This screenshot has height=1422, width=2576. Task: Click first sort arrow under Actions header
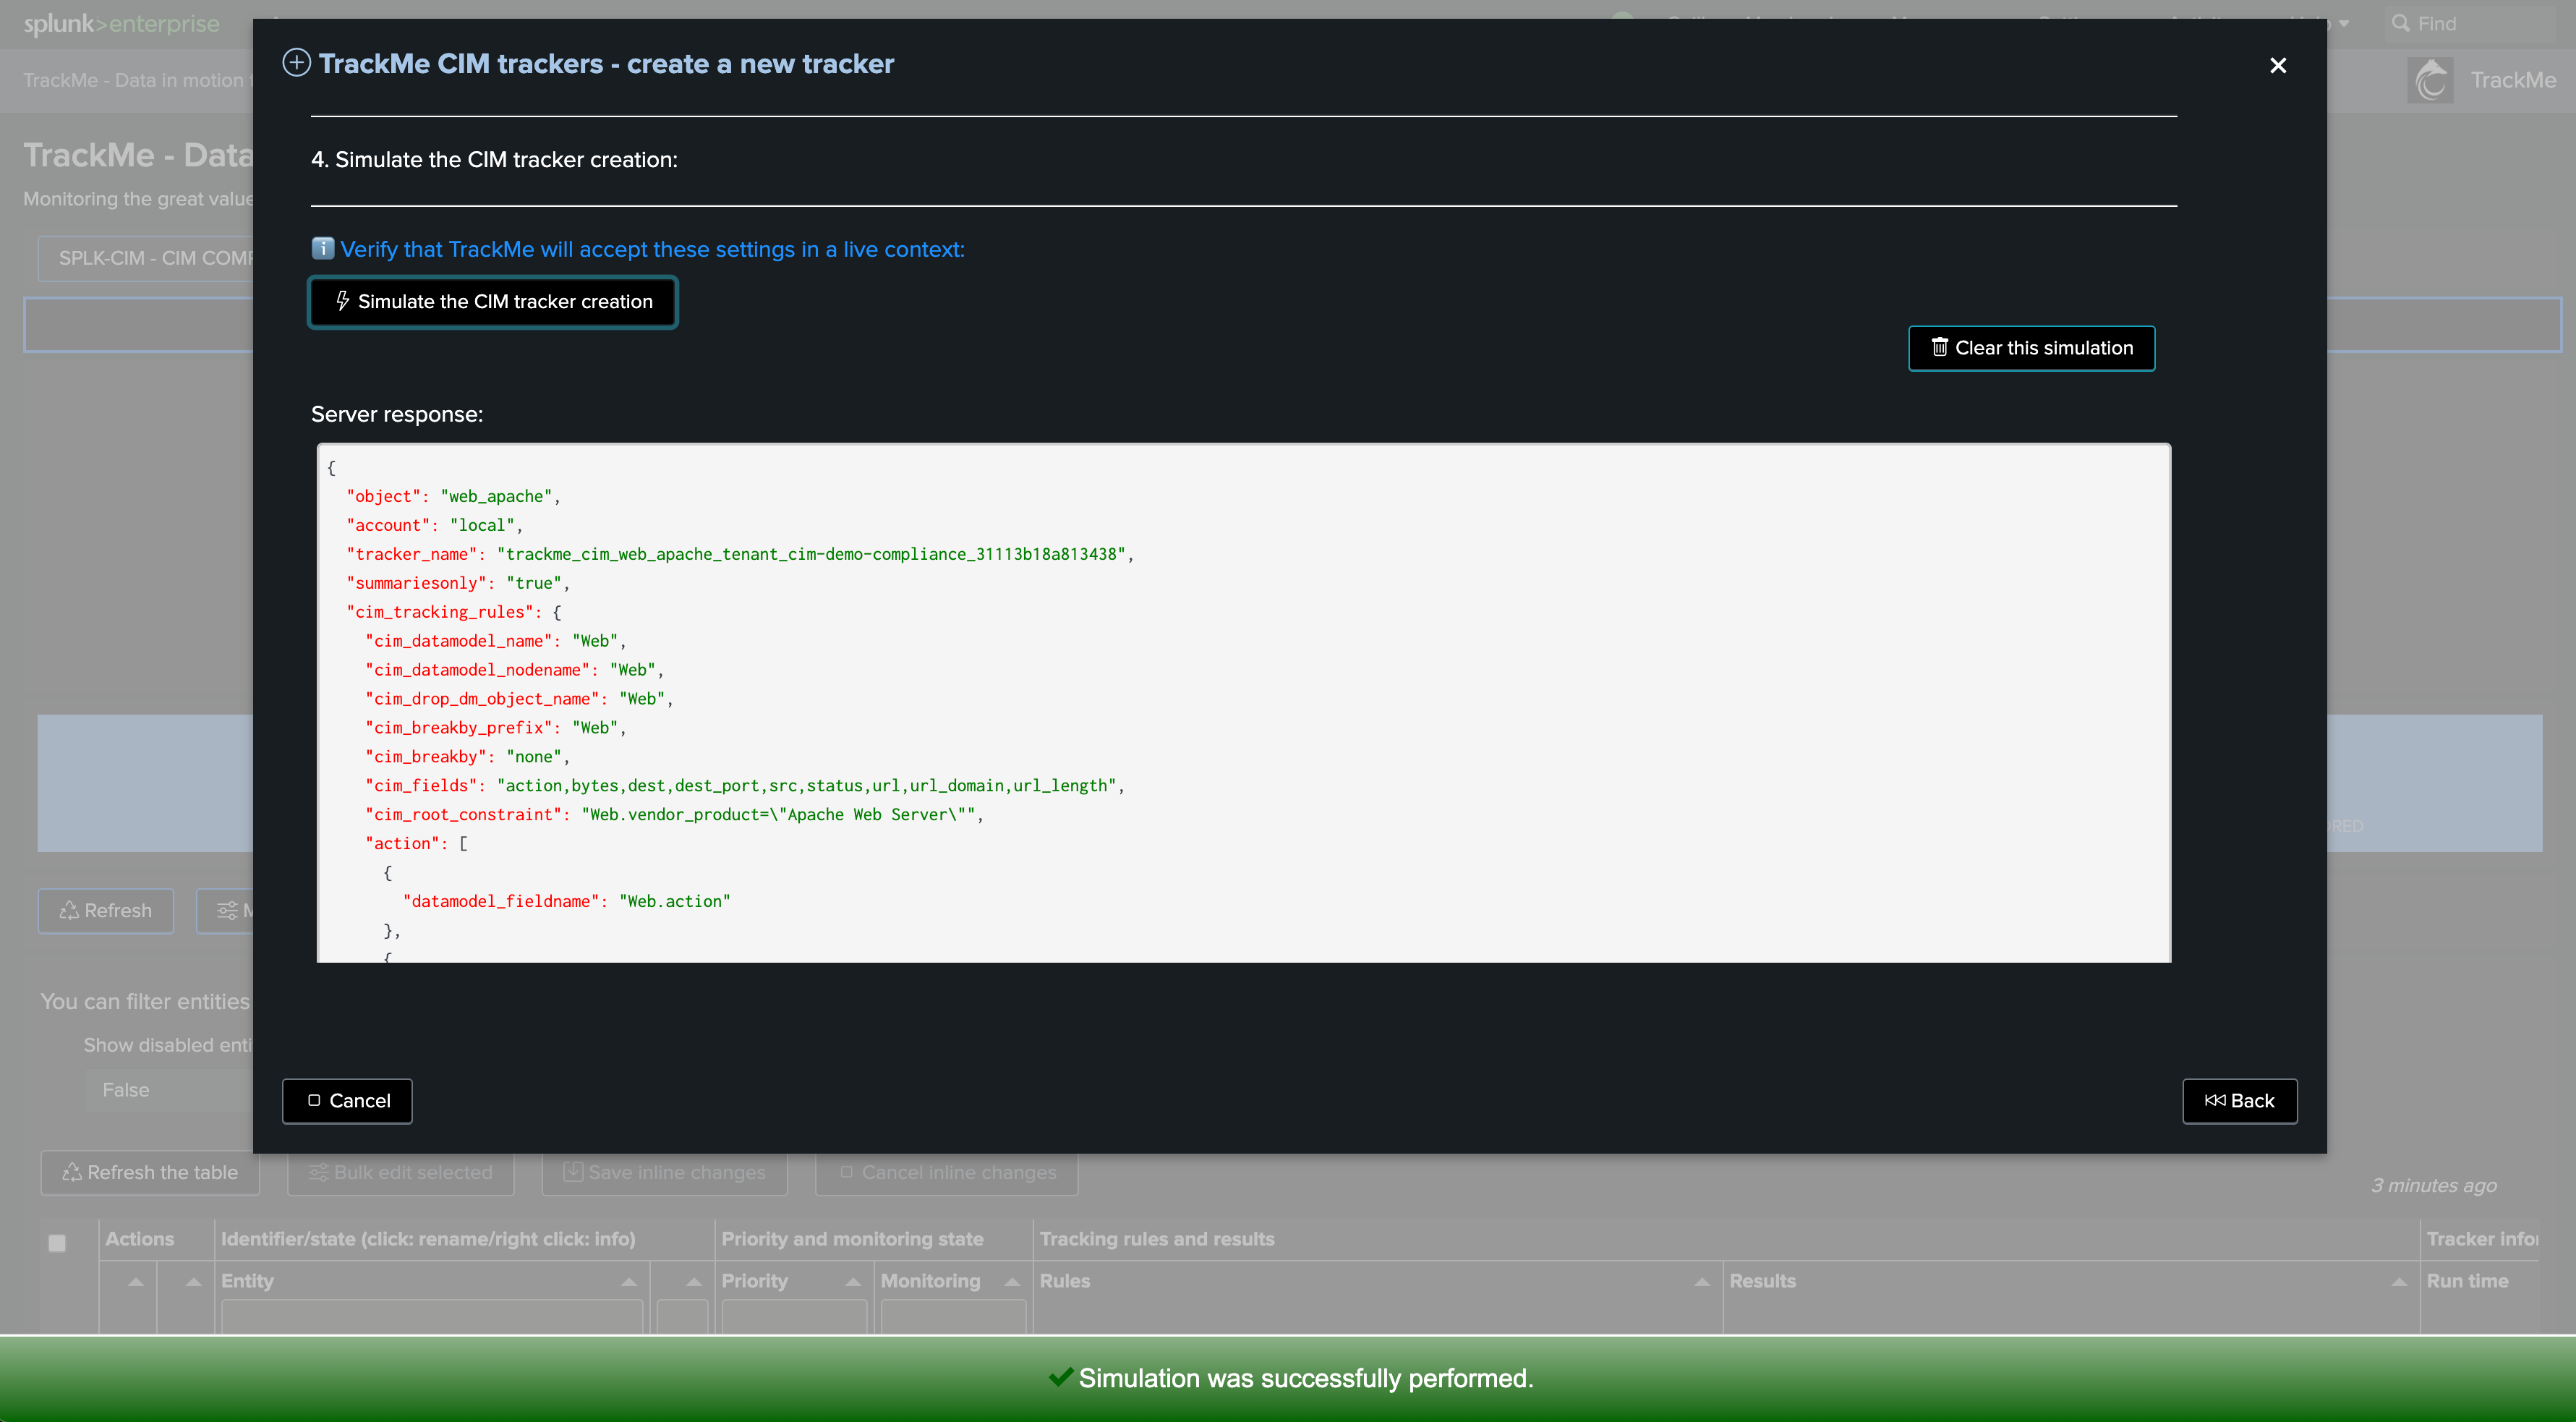[136, 1281]
